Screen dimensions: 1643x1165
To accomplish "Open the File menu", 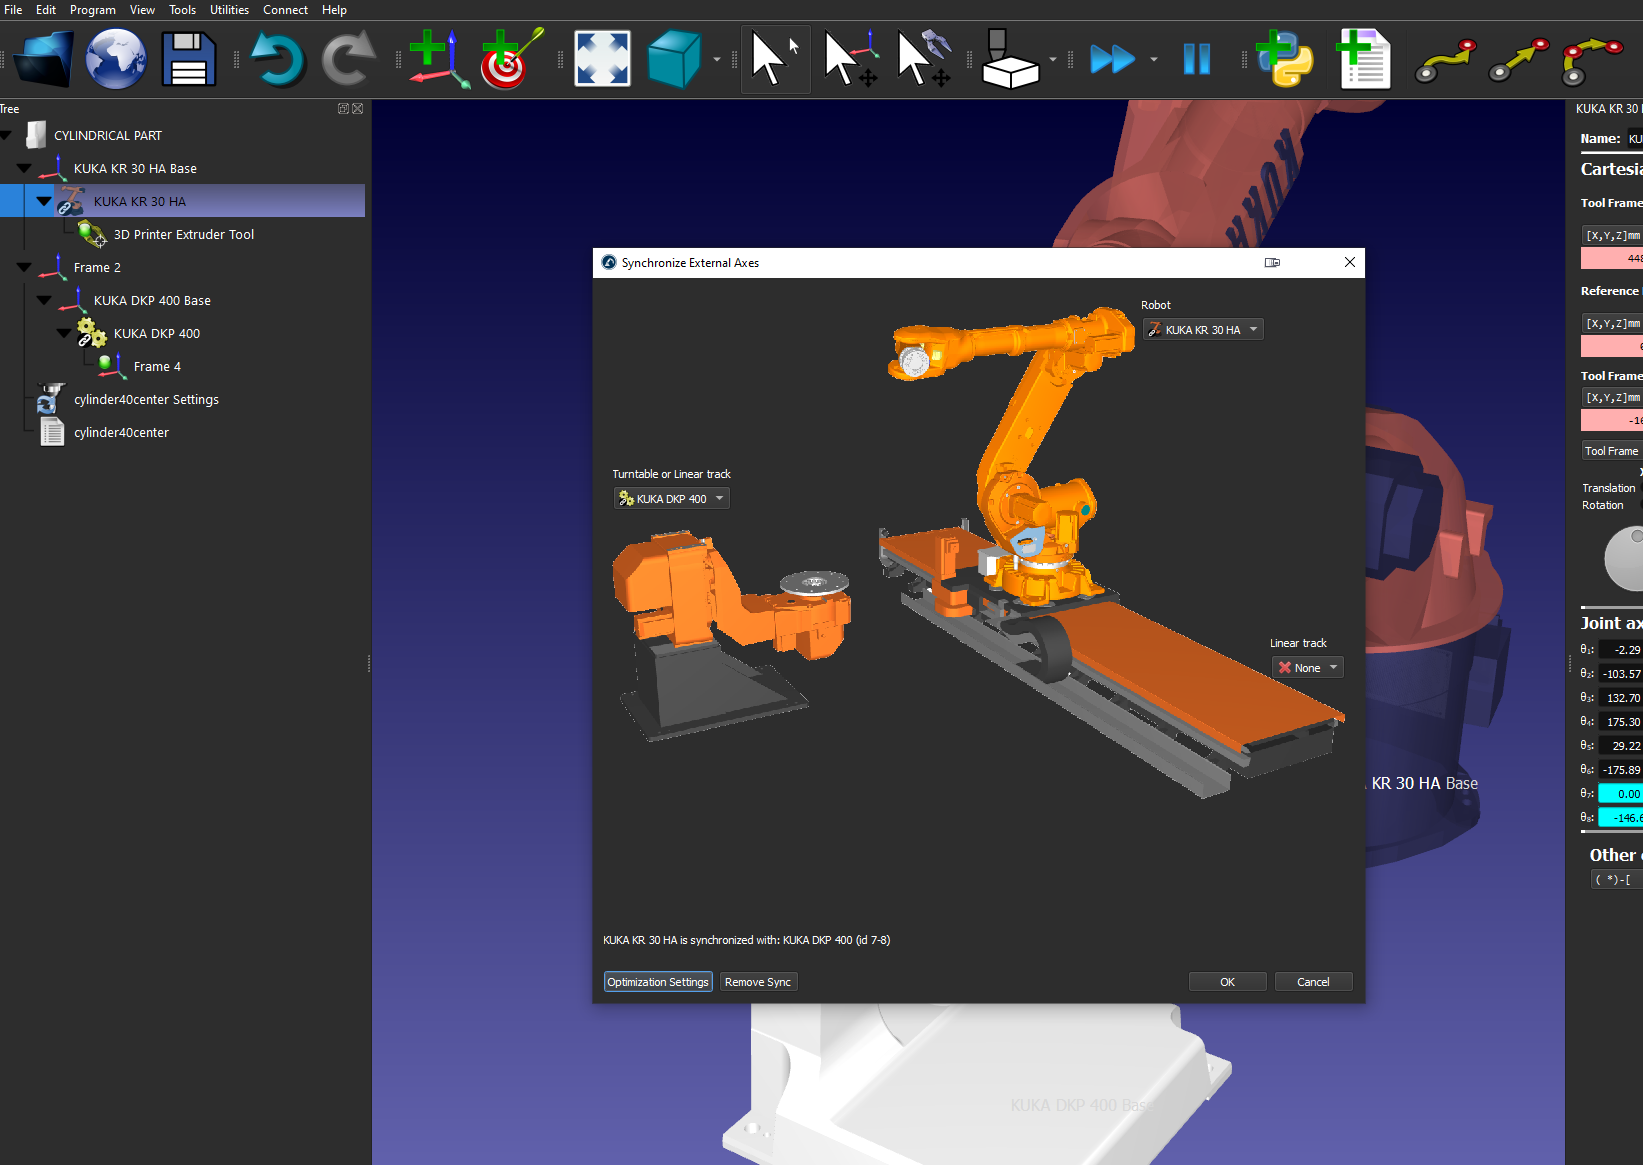I will (x=13, y=10).
